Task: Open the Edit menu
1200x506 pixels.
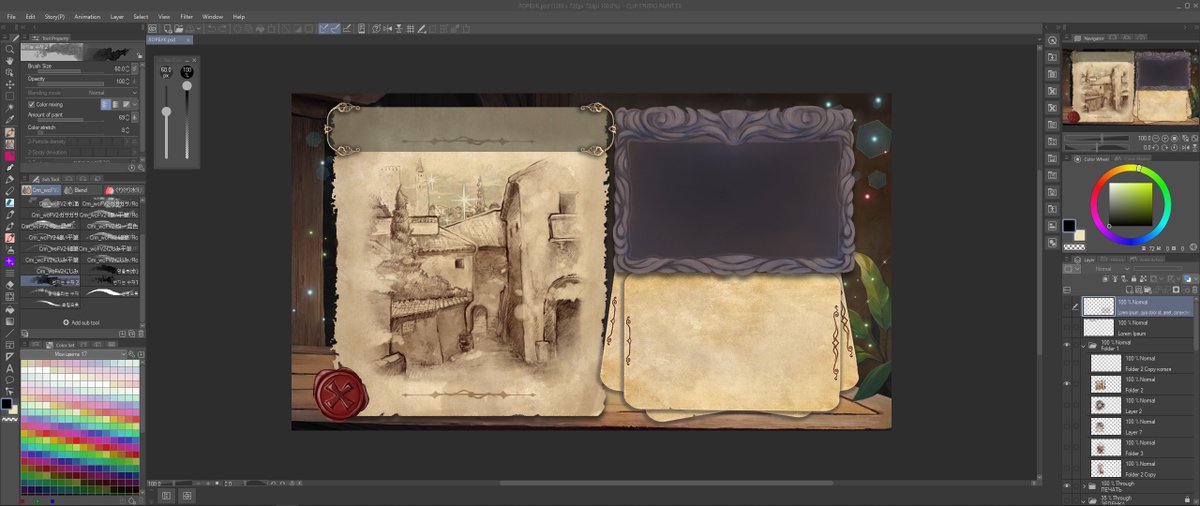Action: pyautogui.click(x=31, y=17)
